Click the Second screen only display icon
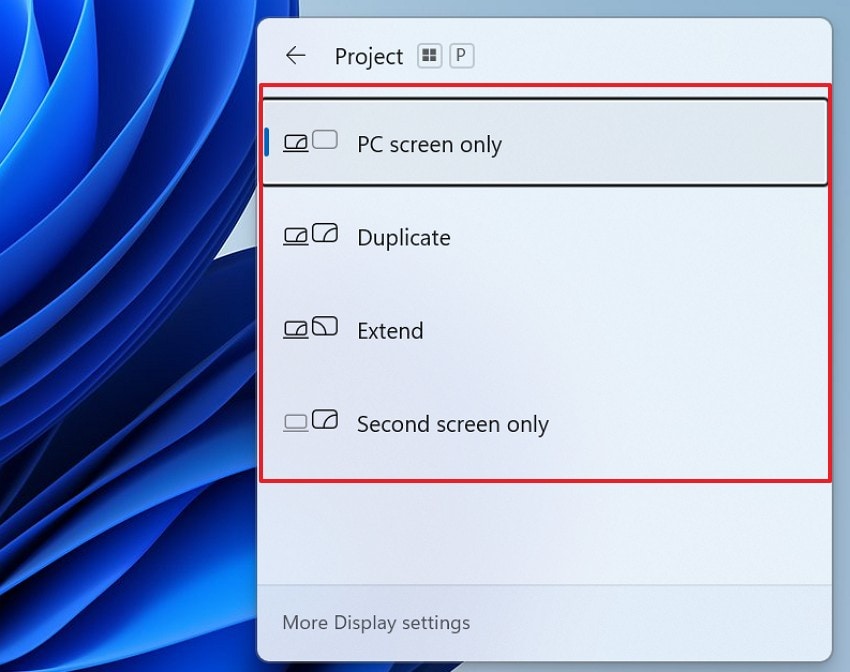Screen dimensions: 850x672 (x=325, y=421)
